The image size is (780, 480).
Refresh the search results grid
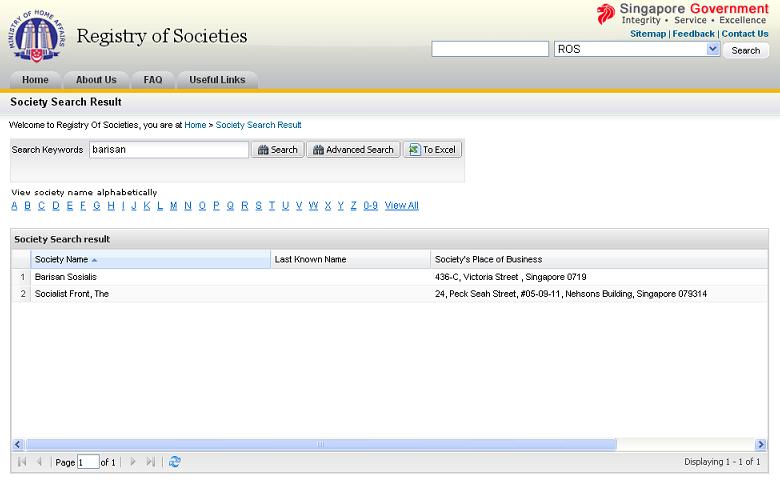[175, 462]
